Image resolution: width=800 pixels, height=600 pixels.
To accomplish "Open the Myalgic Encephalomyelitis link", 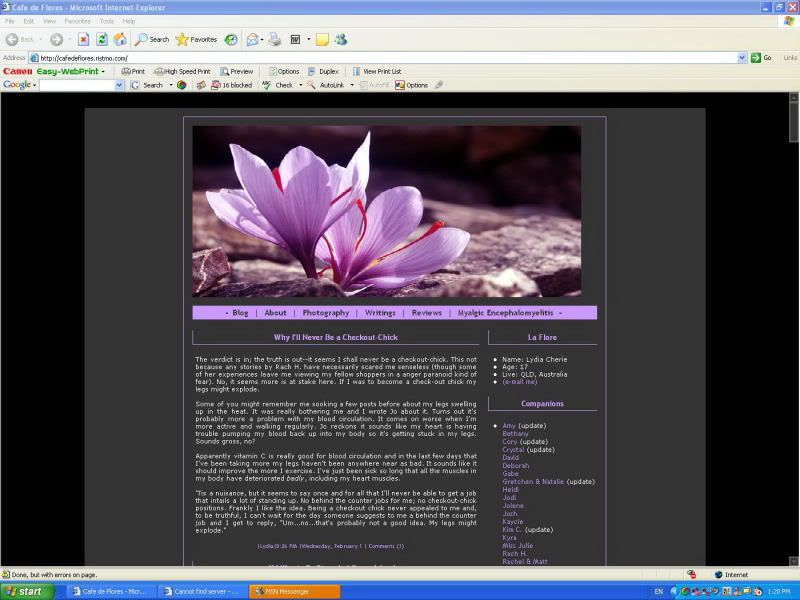I will pyautogui.click(x=506, y=313).
